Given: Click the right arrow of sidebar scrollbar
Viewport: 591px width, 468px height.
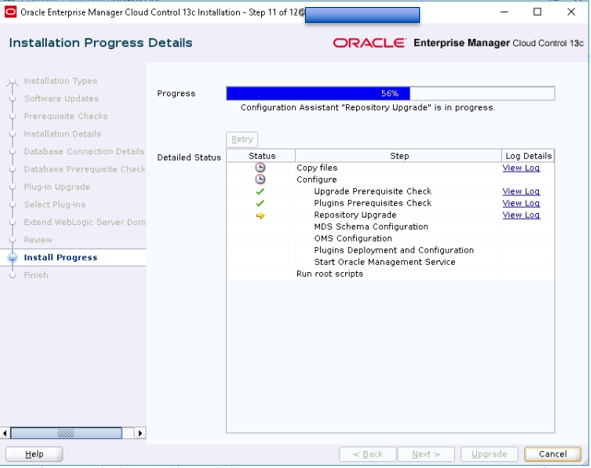Looking at the screenshot, I should coord(140,433).
